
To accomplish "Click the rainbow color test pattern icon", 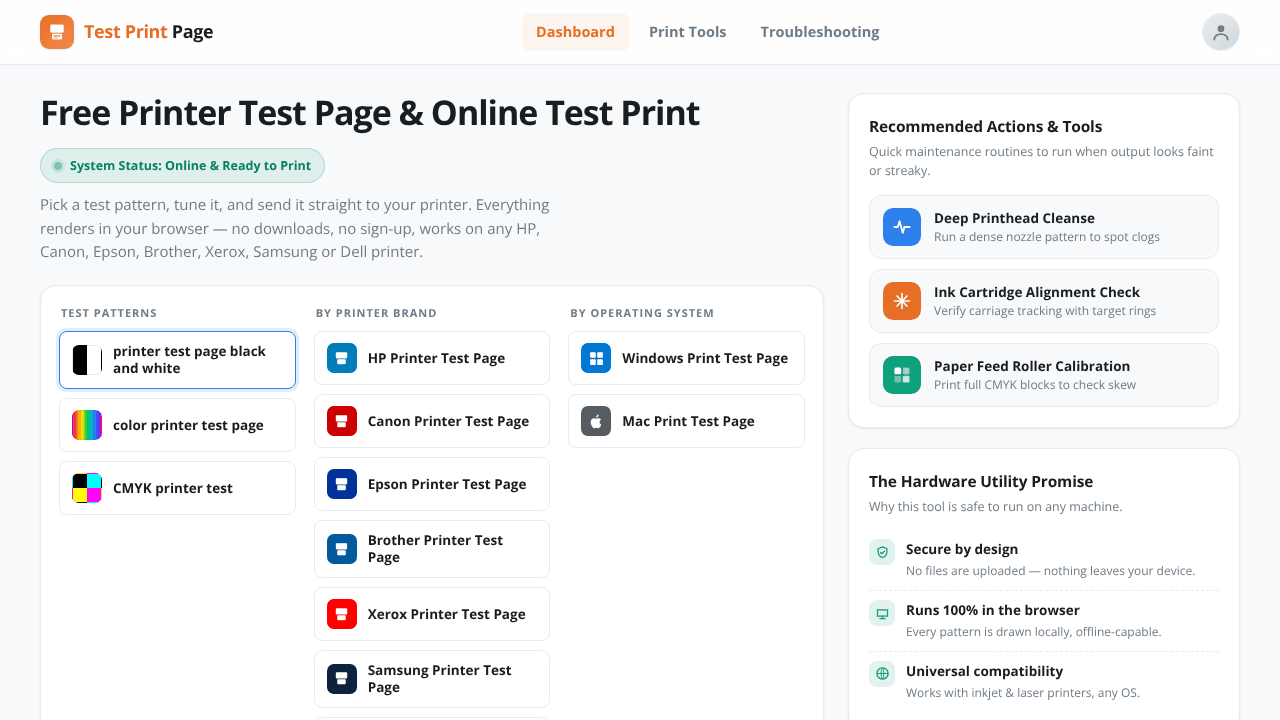I will [x=87, y=425].
